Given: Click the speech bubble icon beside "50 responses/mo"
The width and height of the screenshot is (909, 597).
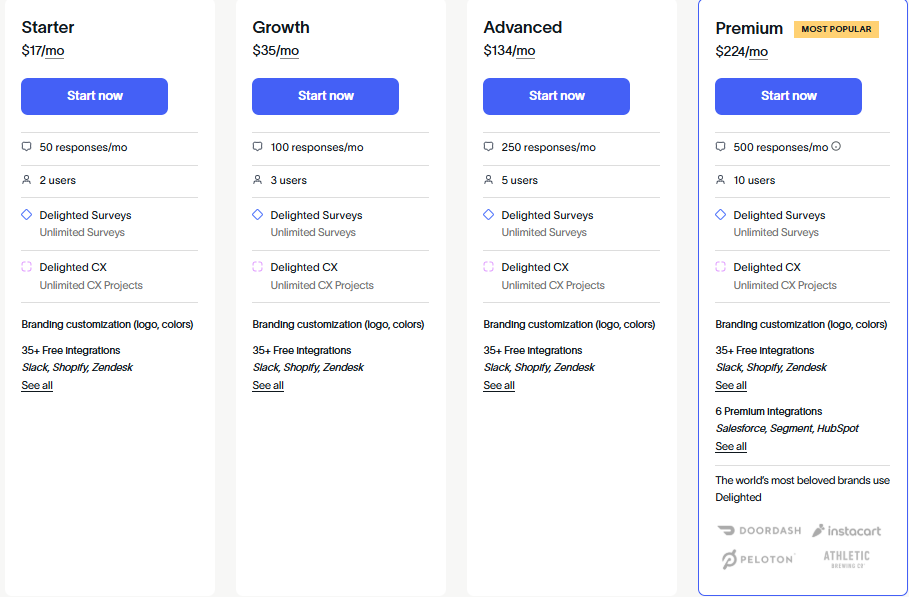Looking at the screenshot, I should click(x=26, y=146).
